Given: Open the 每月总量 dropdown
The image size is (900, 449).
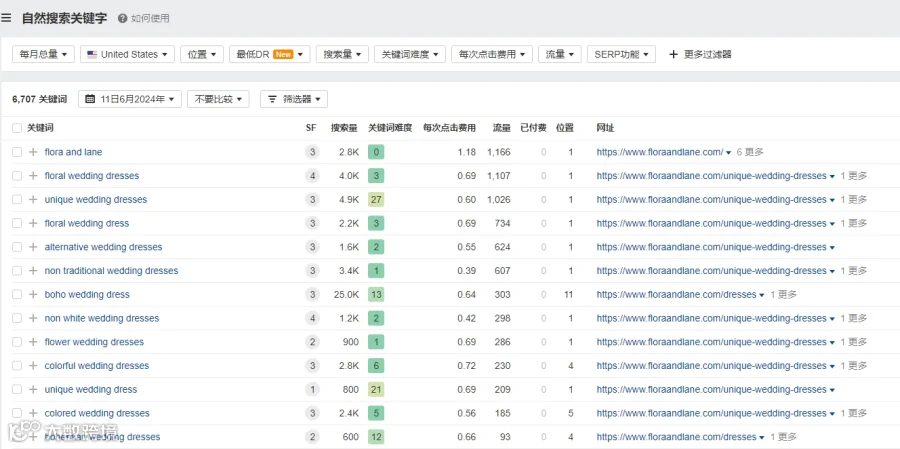Looking at the screenshot, I should click(43, 55).
